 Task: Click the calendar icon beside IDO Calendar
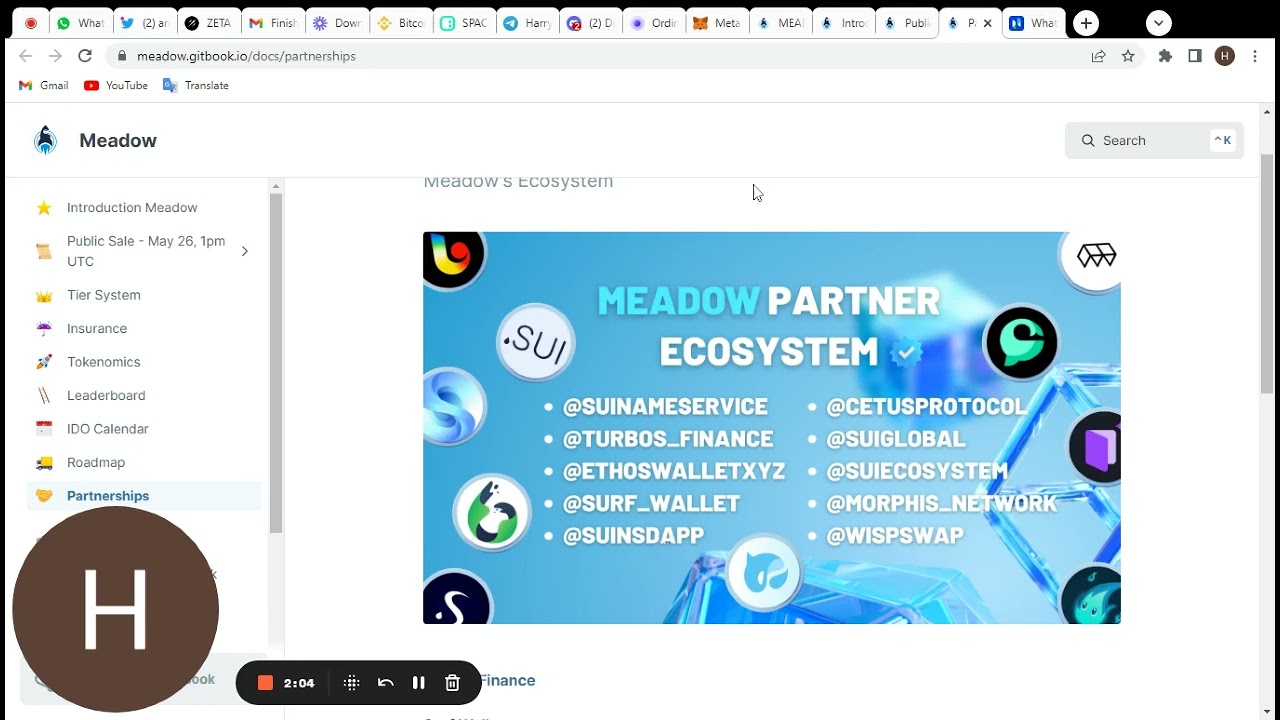click(44, 429)
